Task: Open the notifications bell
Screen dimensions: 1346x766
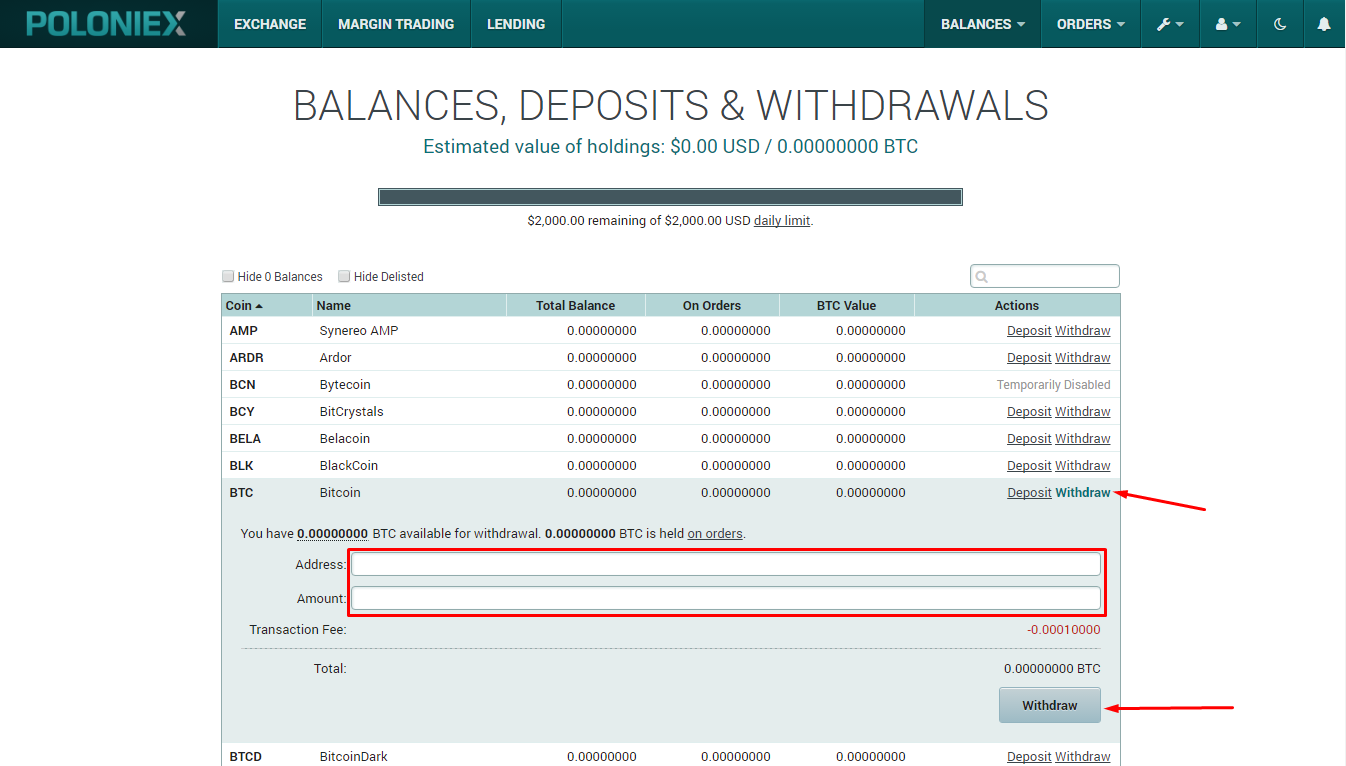Action: pos(1325,24)
